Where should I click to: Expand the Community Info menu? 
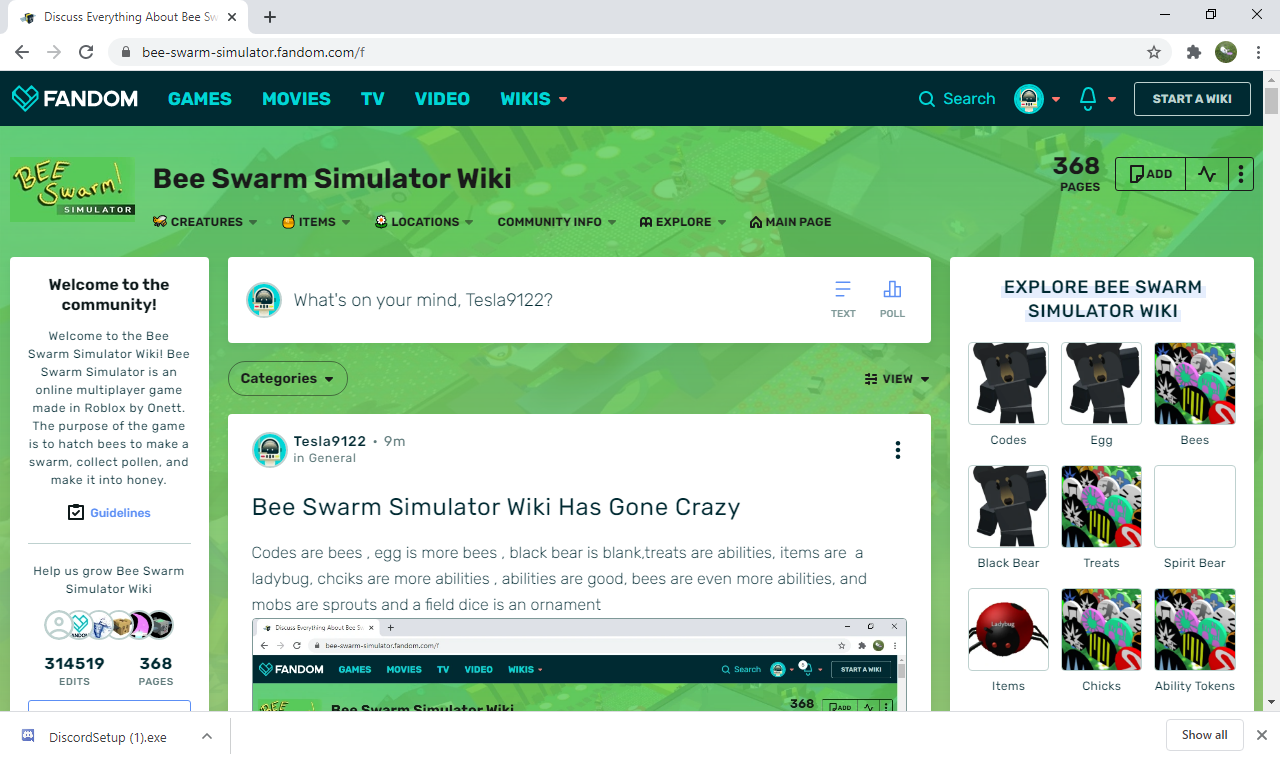(557, 222)
